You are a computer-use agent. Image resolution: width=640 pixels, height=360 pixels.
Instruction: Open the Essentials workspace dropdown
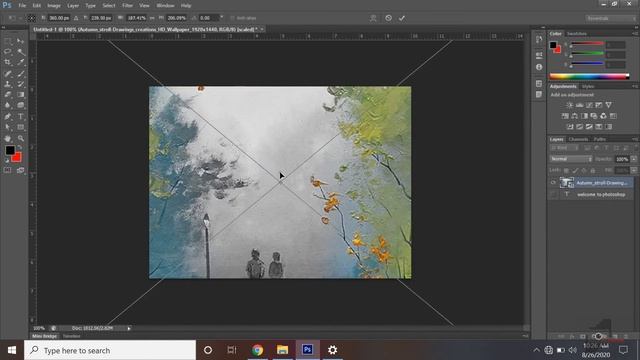(x=610, y=18)
